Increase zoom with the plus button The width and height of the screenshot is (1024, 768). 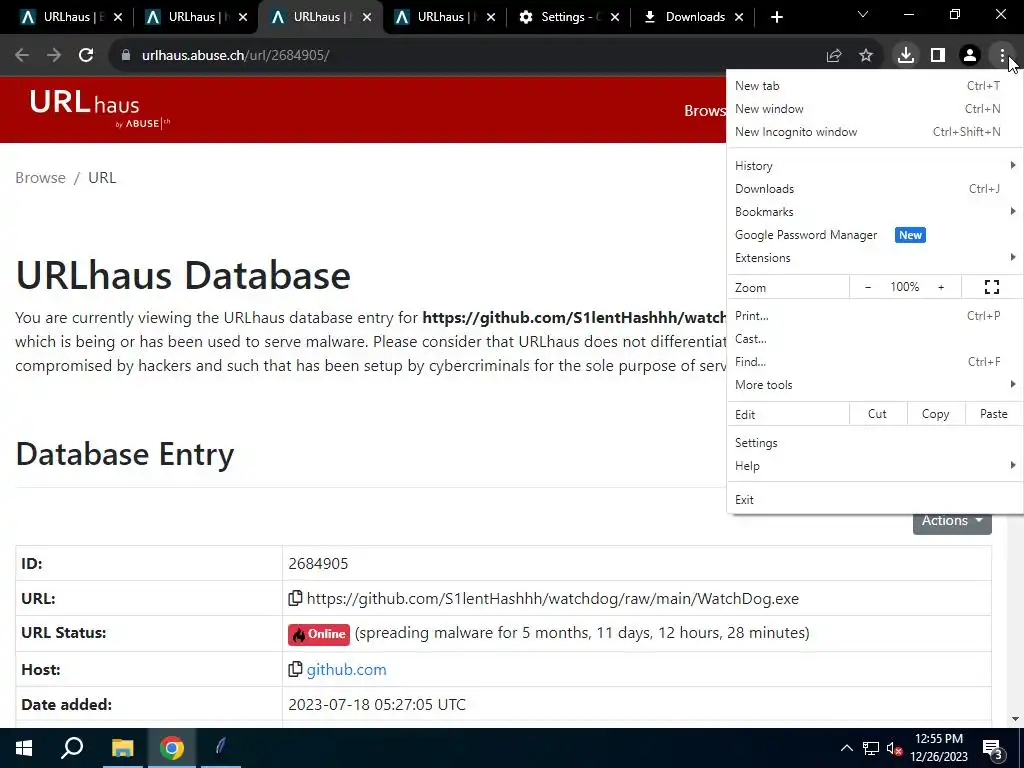pyautogui.click(x=941, y=287)
